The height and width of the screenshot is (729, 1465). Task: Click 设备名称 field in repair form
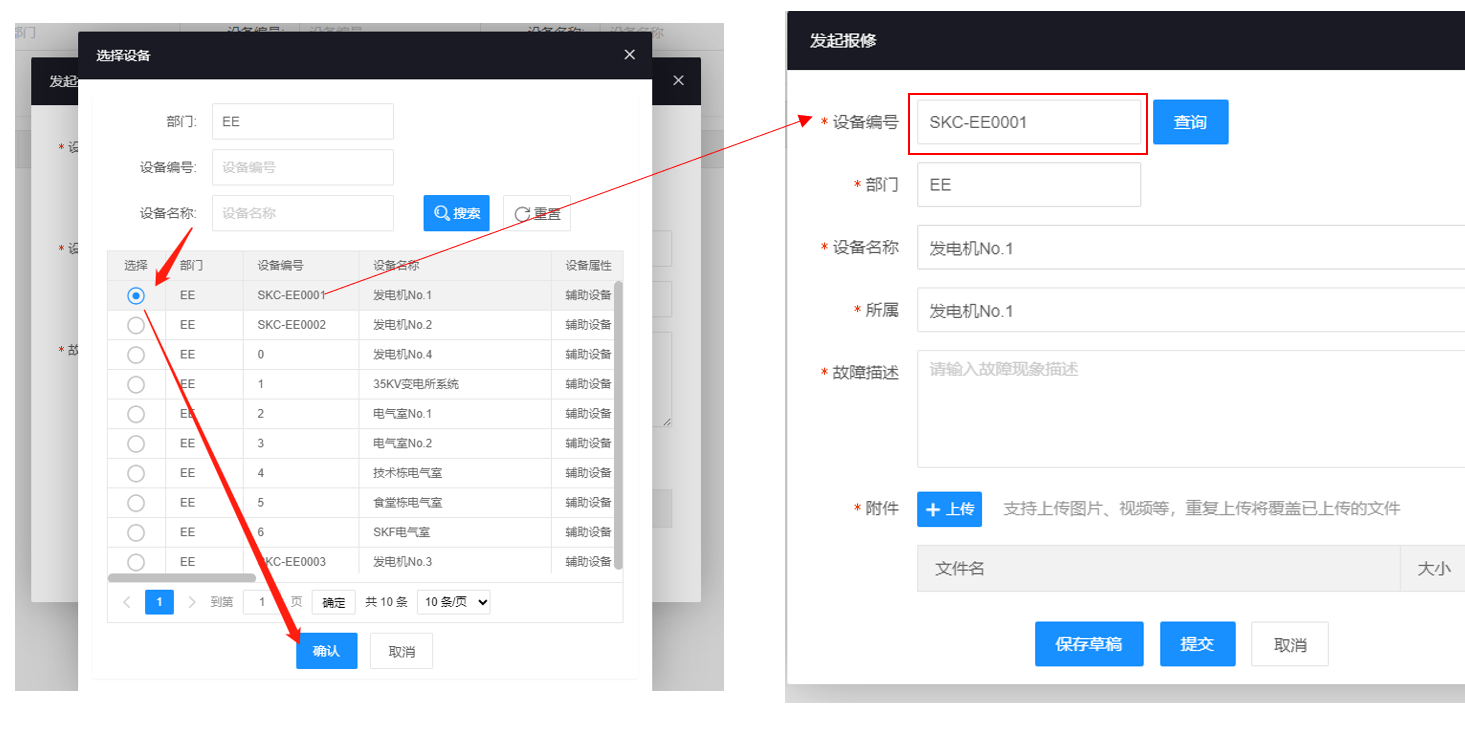[x=1191, y=247]
